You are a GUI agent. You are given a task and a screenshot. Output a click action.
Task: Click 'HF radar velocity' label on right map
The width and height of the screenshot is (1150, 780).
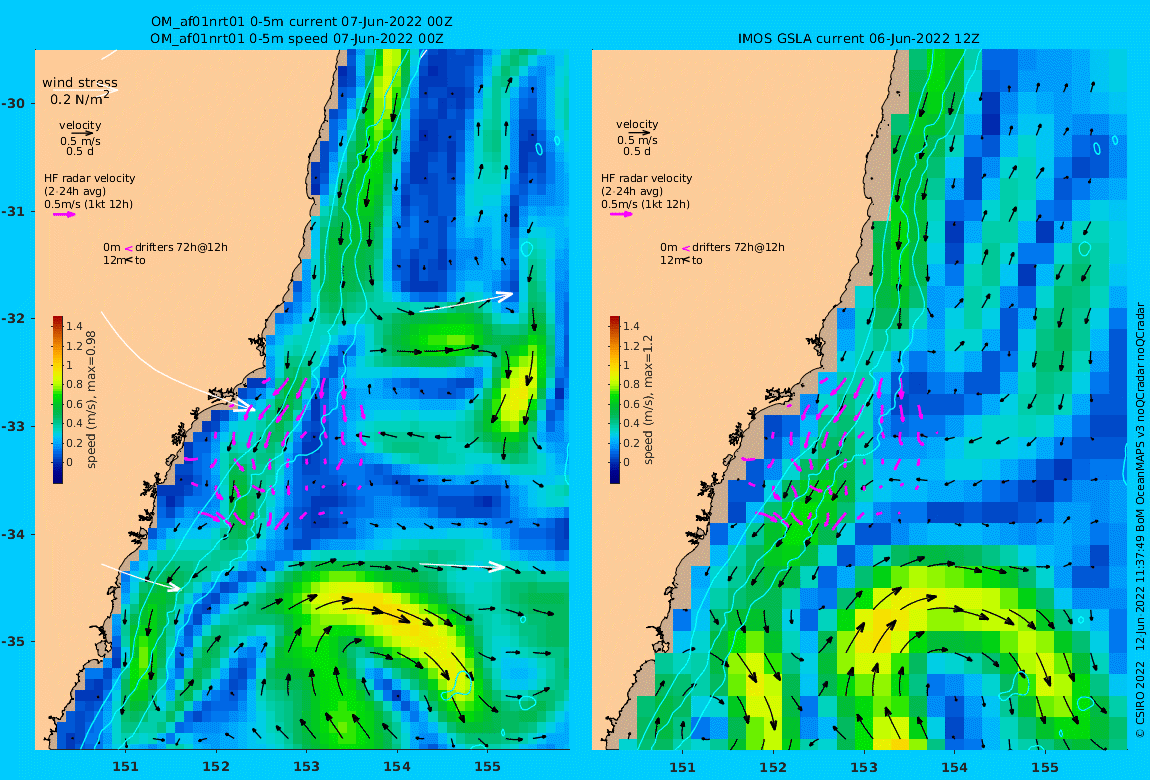[x=647, y=178]
